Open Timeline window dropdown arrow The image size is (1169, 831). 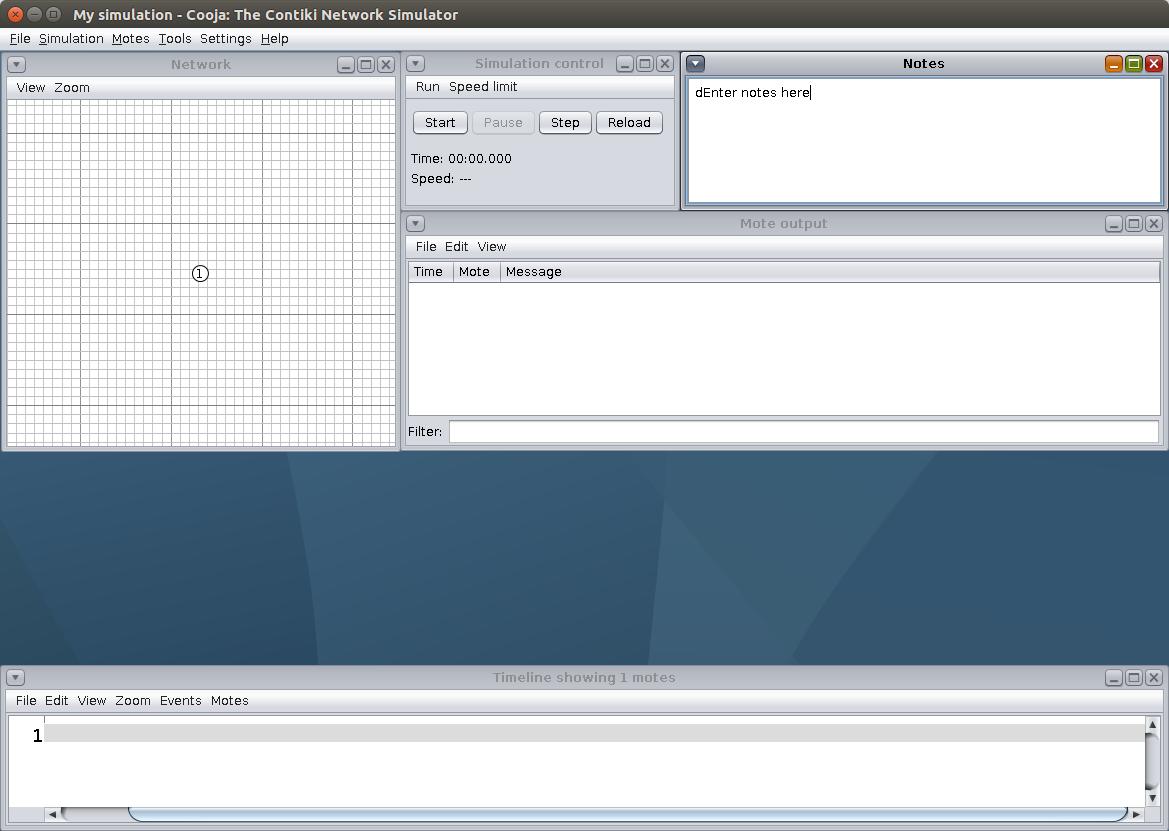click(16, 677)
